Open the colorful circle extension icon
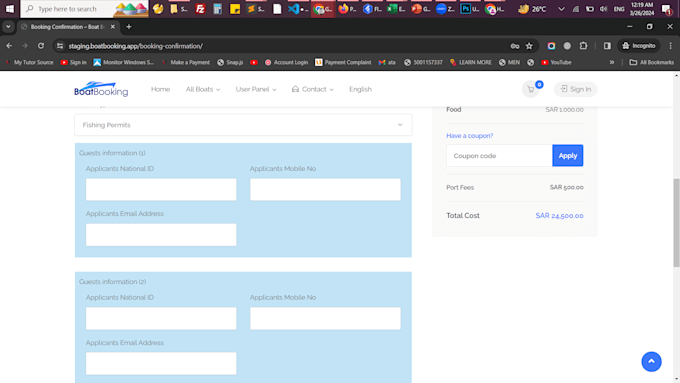 [551, 46]
